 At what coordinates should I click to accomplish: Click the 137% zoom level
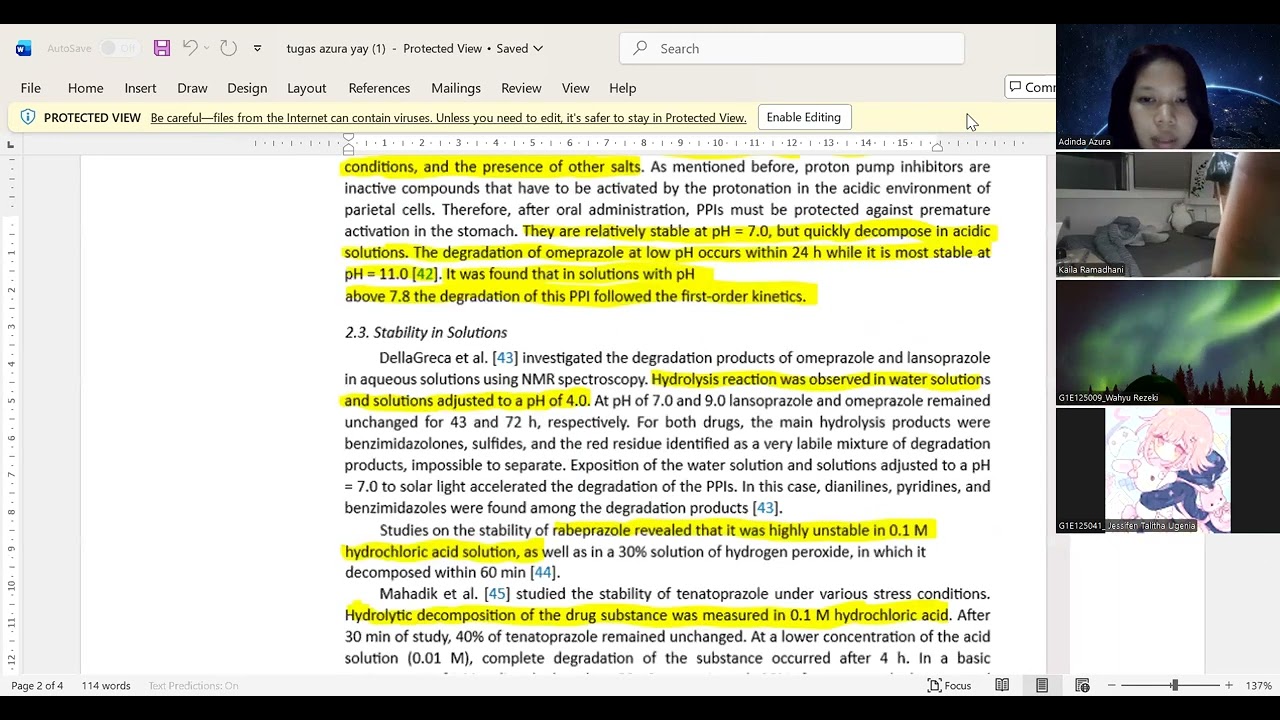click(1259, 685)
